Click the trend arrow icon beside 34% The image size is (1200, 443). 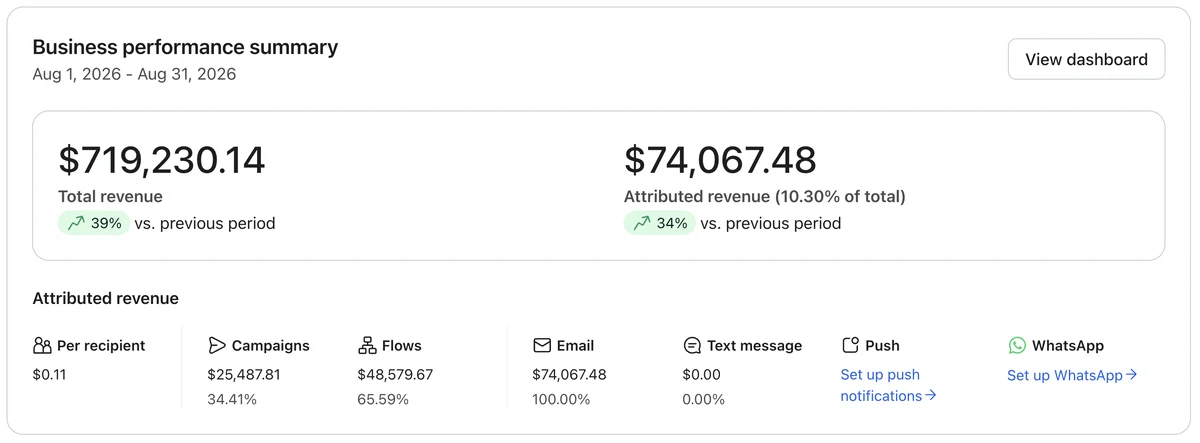pos(642,223)
